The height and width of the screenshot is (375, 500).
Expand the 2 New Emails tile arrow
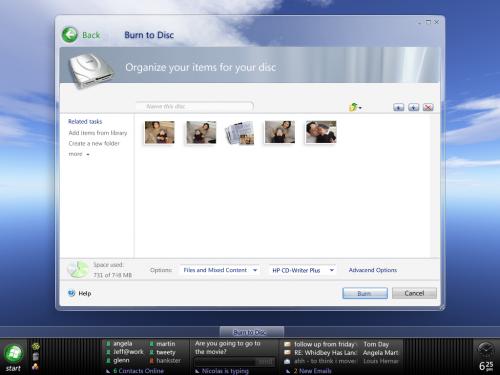click(288, 371)
